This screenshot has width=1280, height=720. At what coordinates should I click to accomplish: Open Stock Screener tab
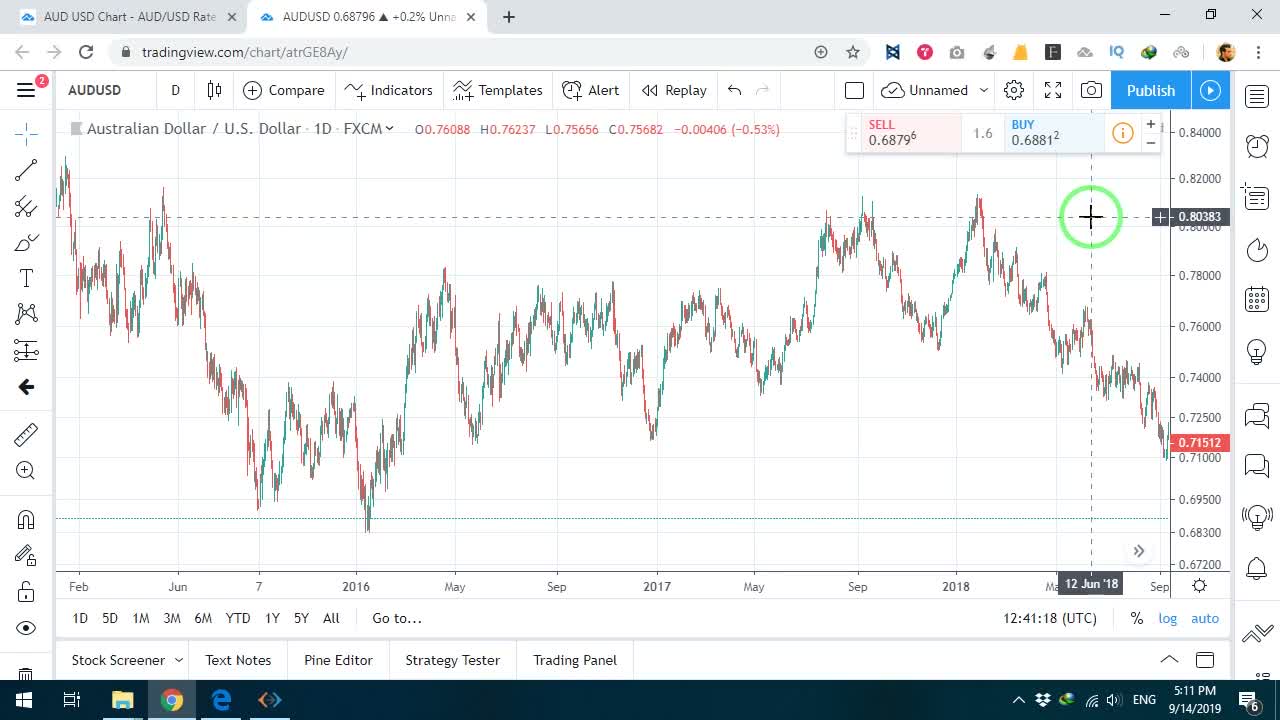pyautogui.click(x=118, y=660)
